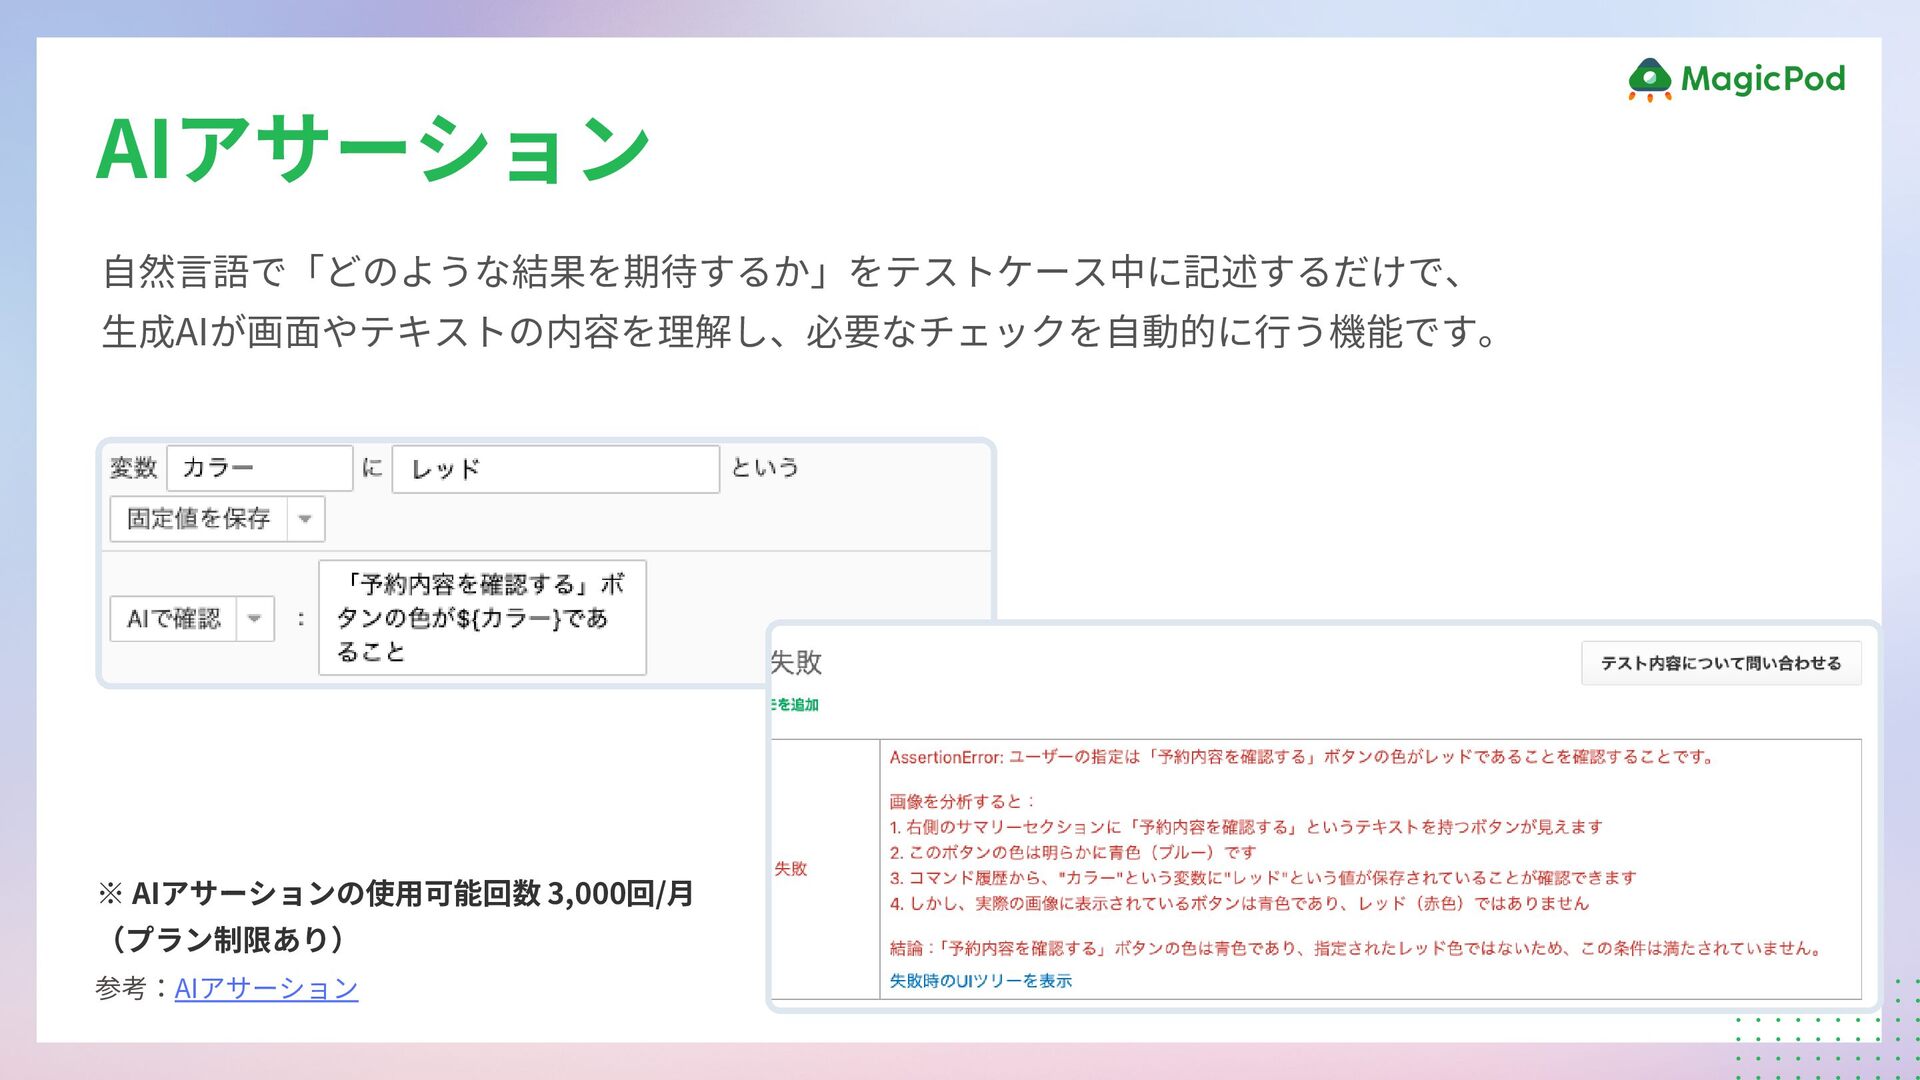Click the green を追加 link
Image resolution: width=1920 pixels, height=1080 pixels.
(x=796, y=705)
